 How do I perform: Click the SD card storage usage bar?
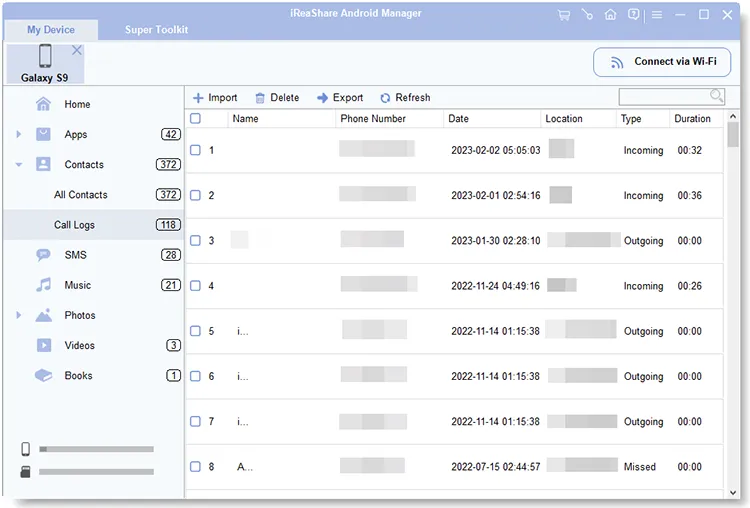97,472
